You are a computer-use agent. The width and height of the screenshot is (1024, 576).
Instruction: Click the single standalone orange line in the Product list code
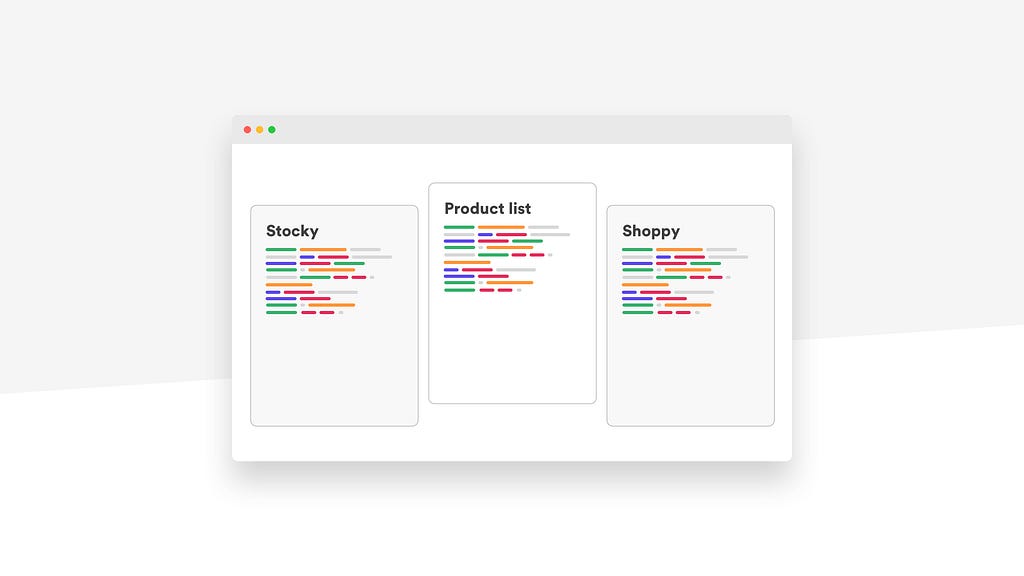click(x=467, y=262)
